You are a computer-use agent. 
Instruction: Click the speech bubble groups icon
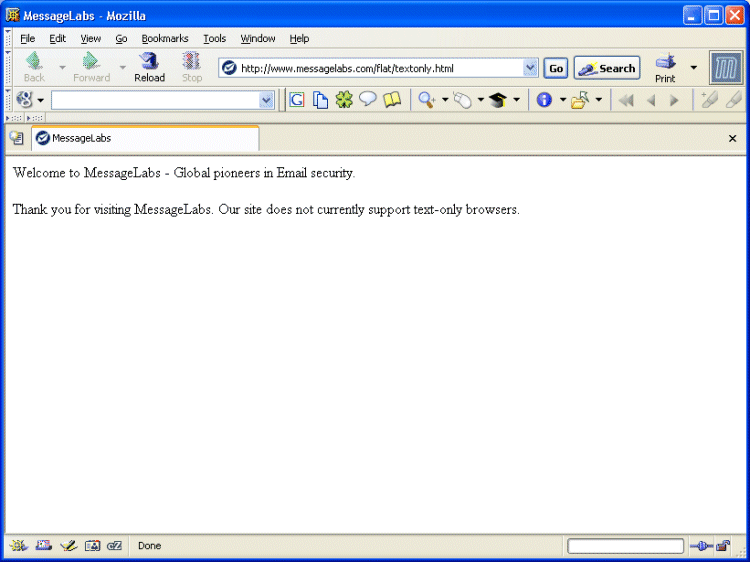click(x=367, y=99)
